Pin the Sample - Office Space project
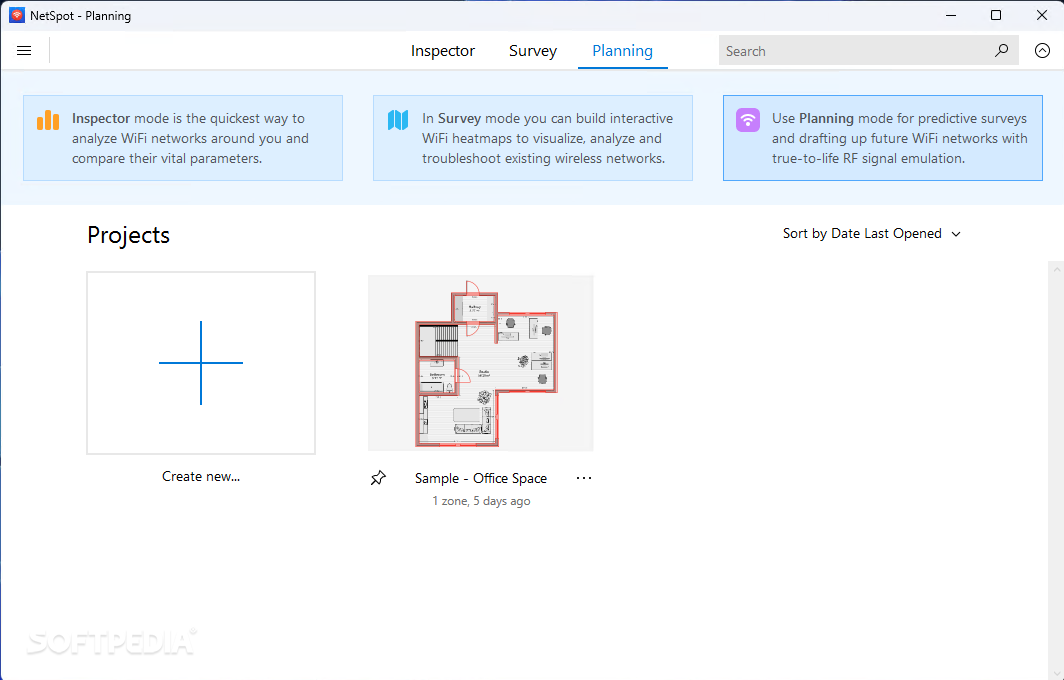Viewport: 1064px width, 680px height. tap(378, 478)
